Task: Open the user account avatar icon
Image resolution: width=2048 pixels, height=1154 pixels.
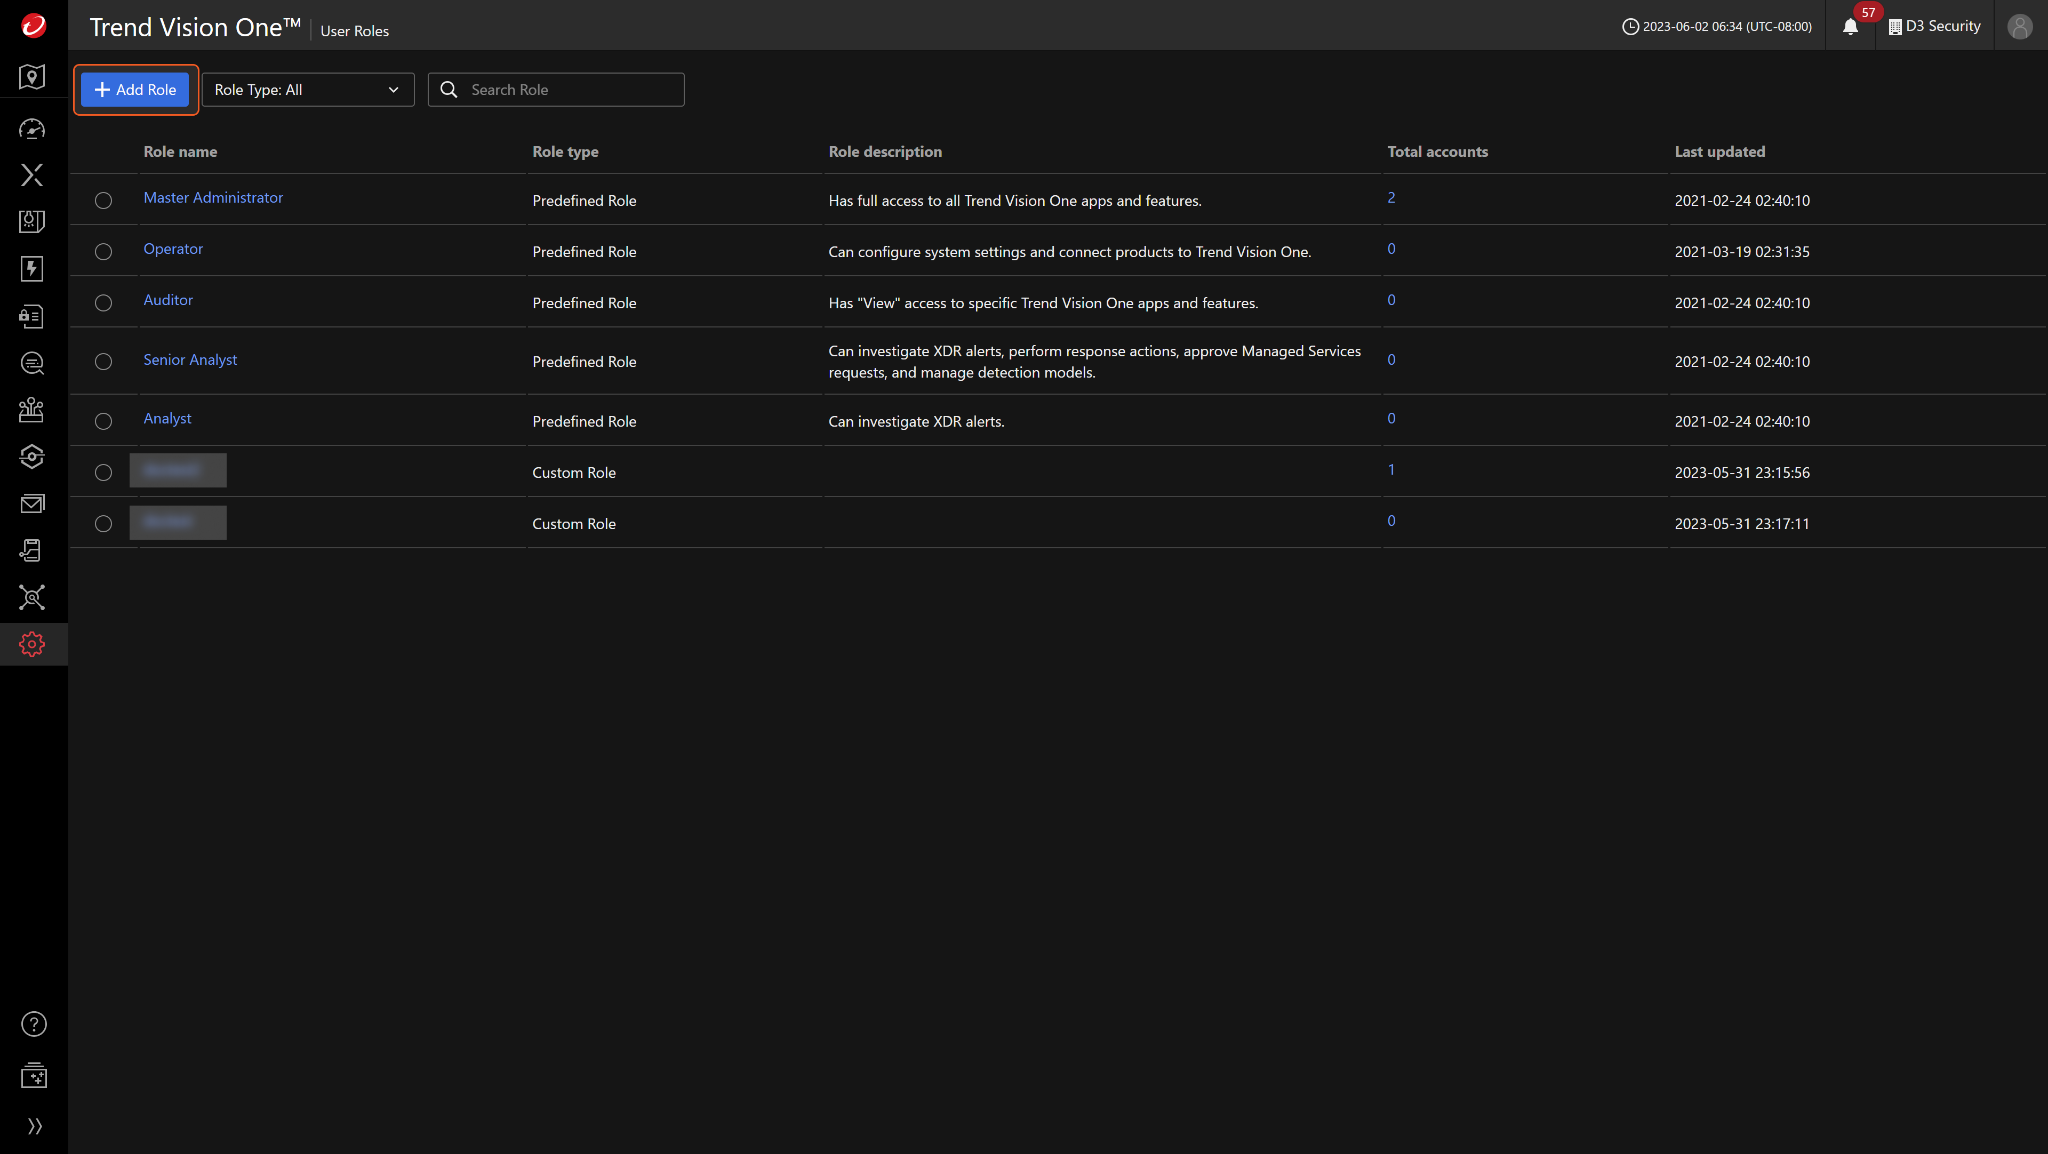Action: pyautogui.click(x=2019, y=27)
